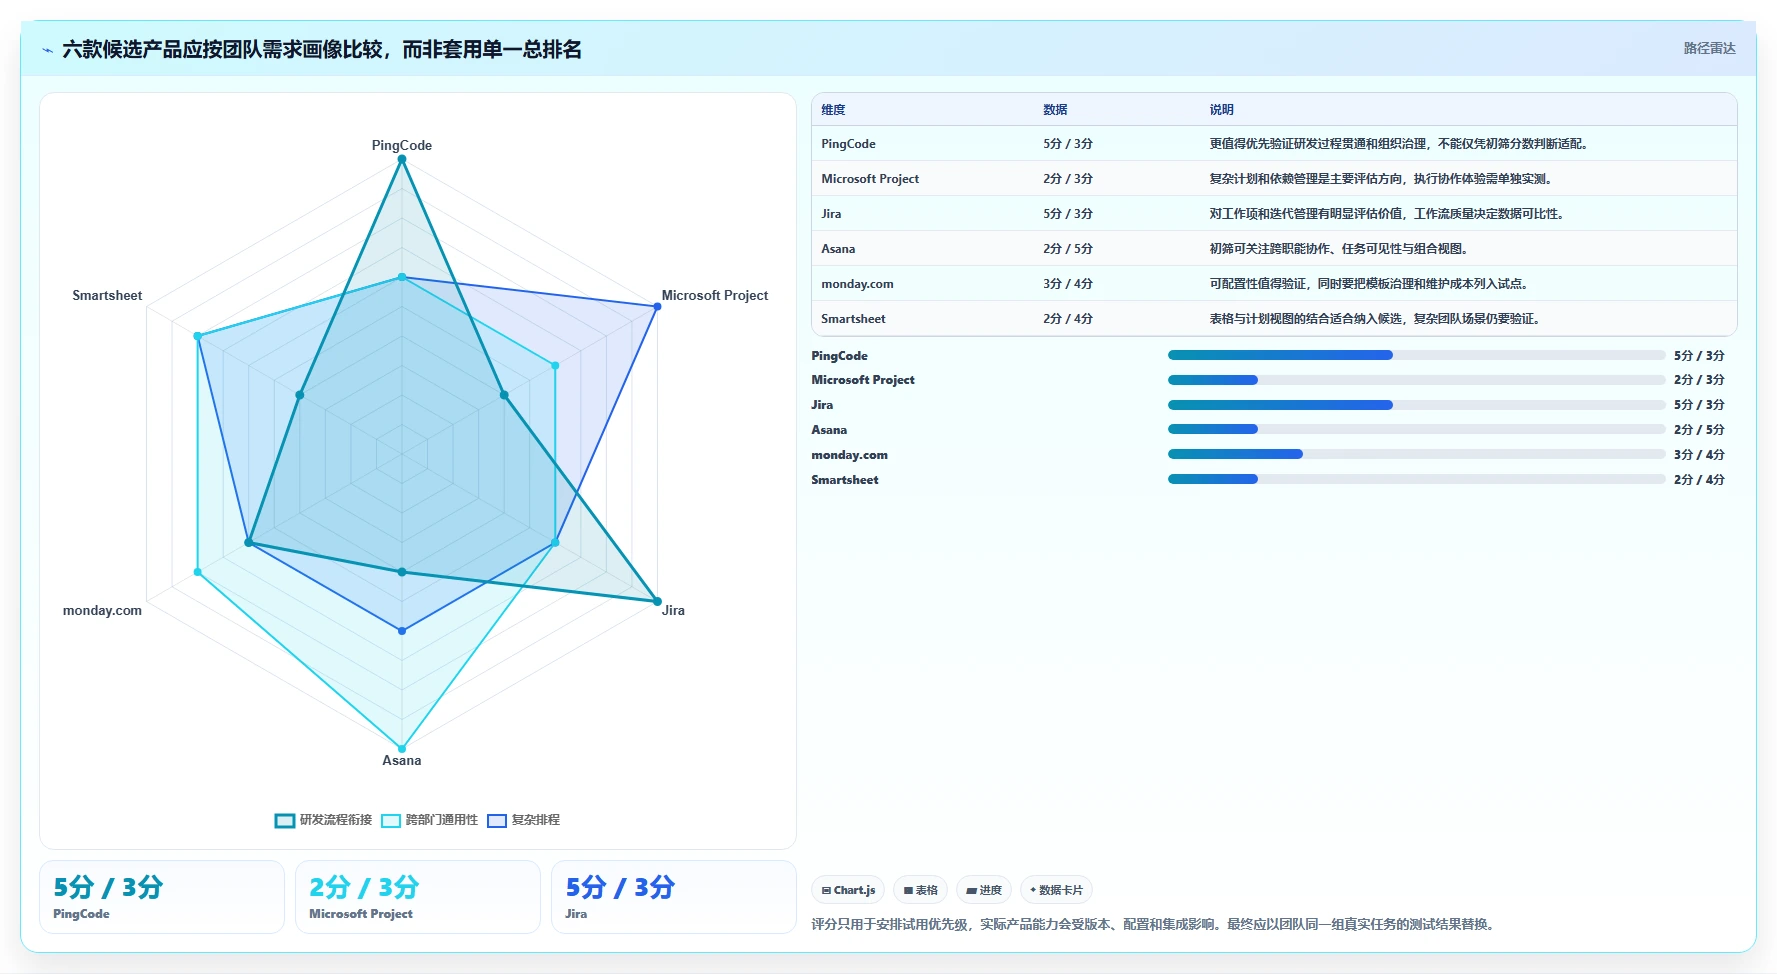The image size is (1777, 974).
Task: Click the 数据卡片 tag
Action: 1056,890
